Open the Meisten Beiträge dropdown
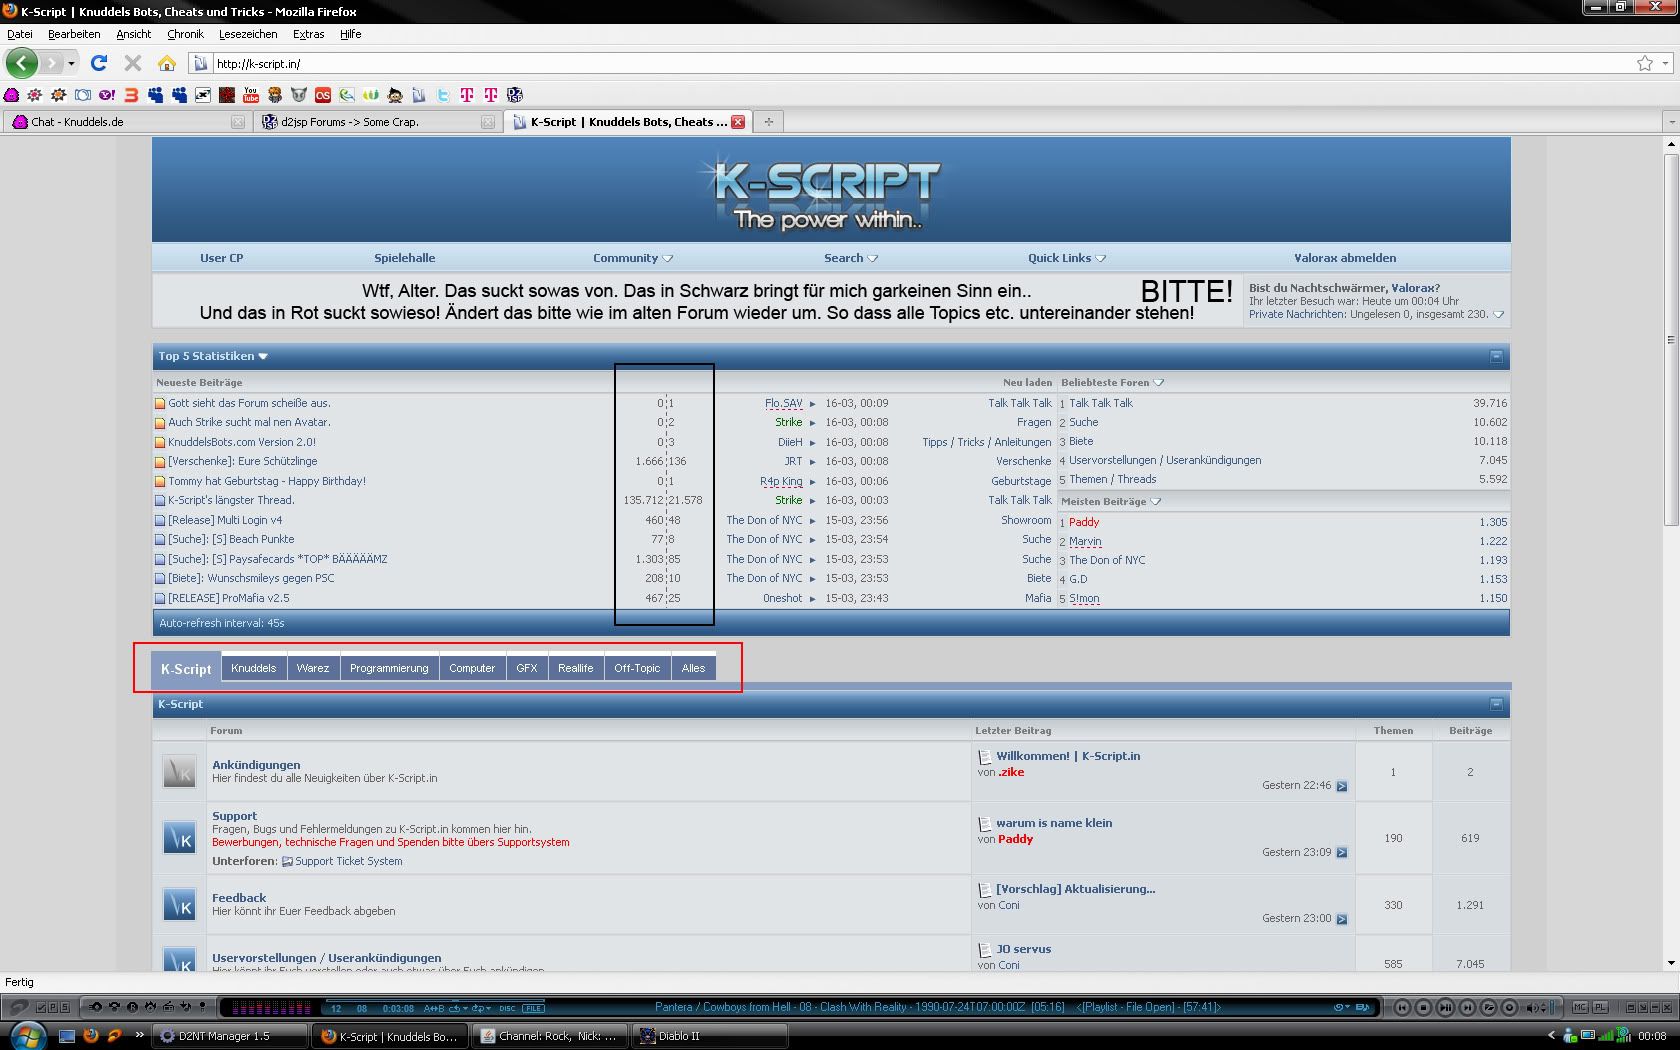Image resolution: width=1680 pixels, height=1050 pixels. tap(1155, 502)
